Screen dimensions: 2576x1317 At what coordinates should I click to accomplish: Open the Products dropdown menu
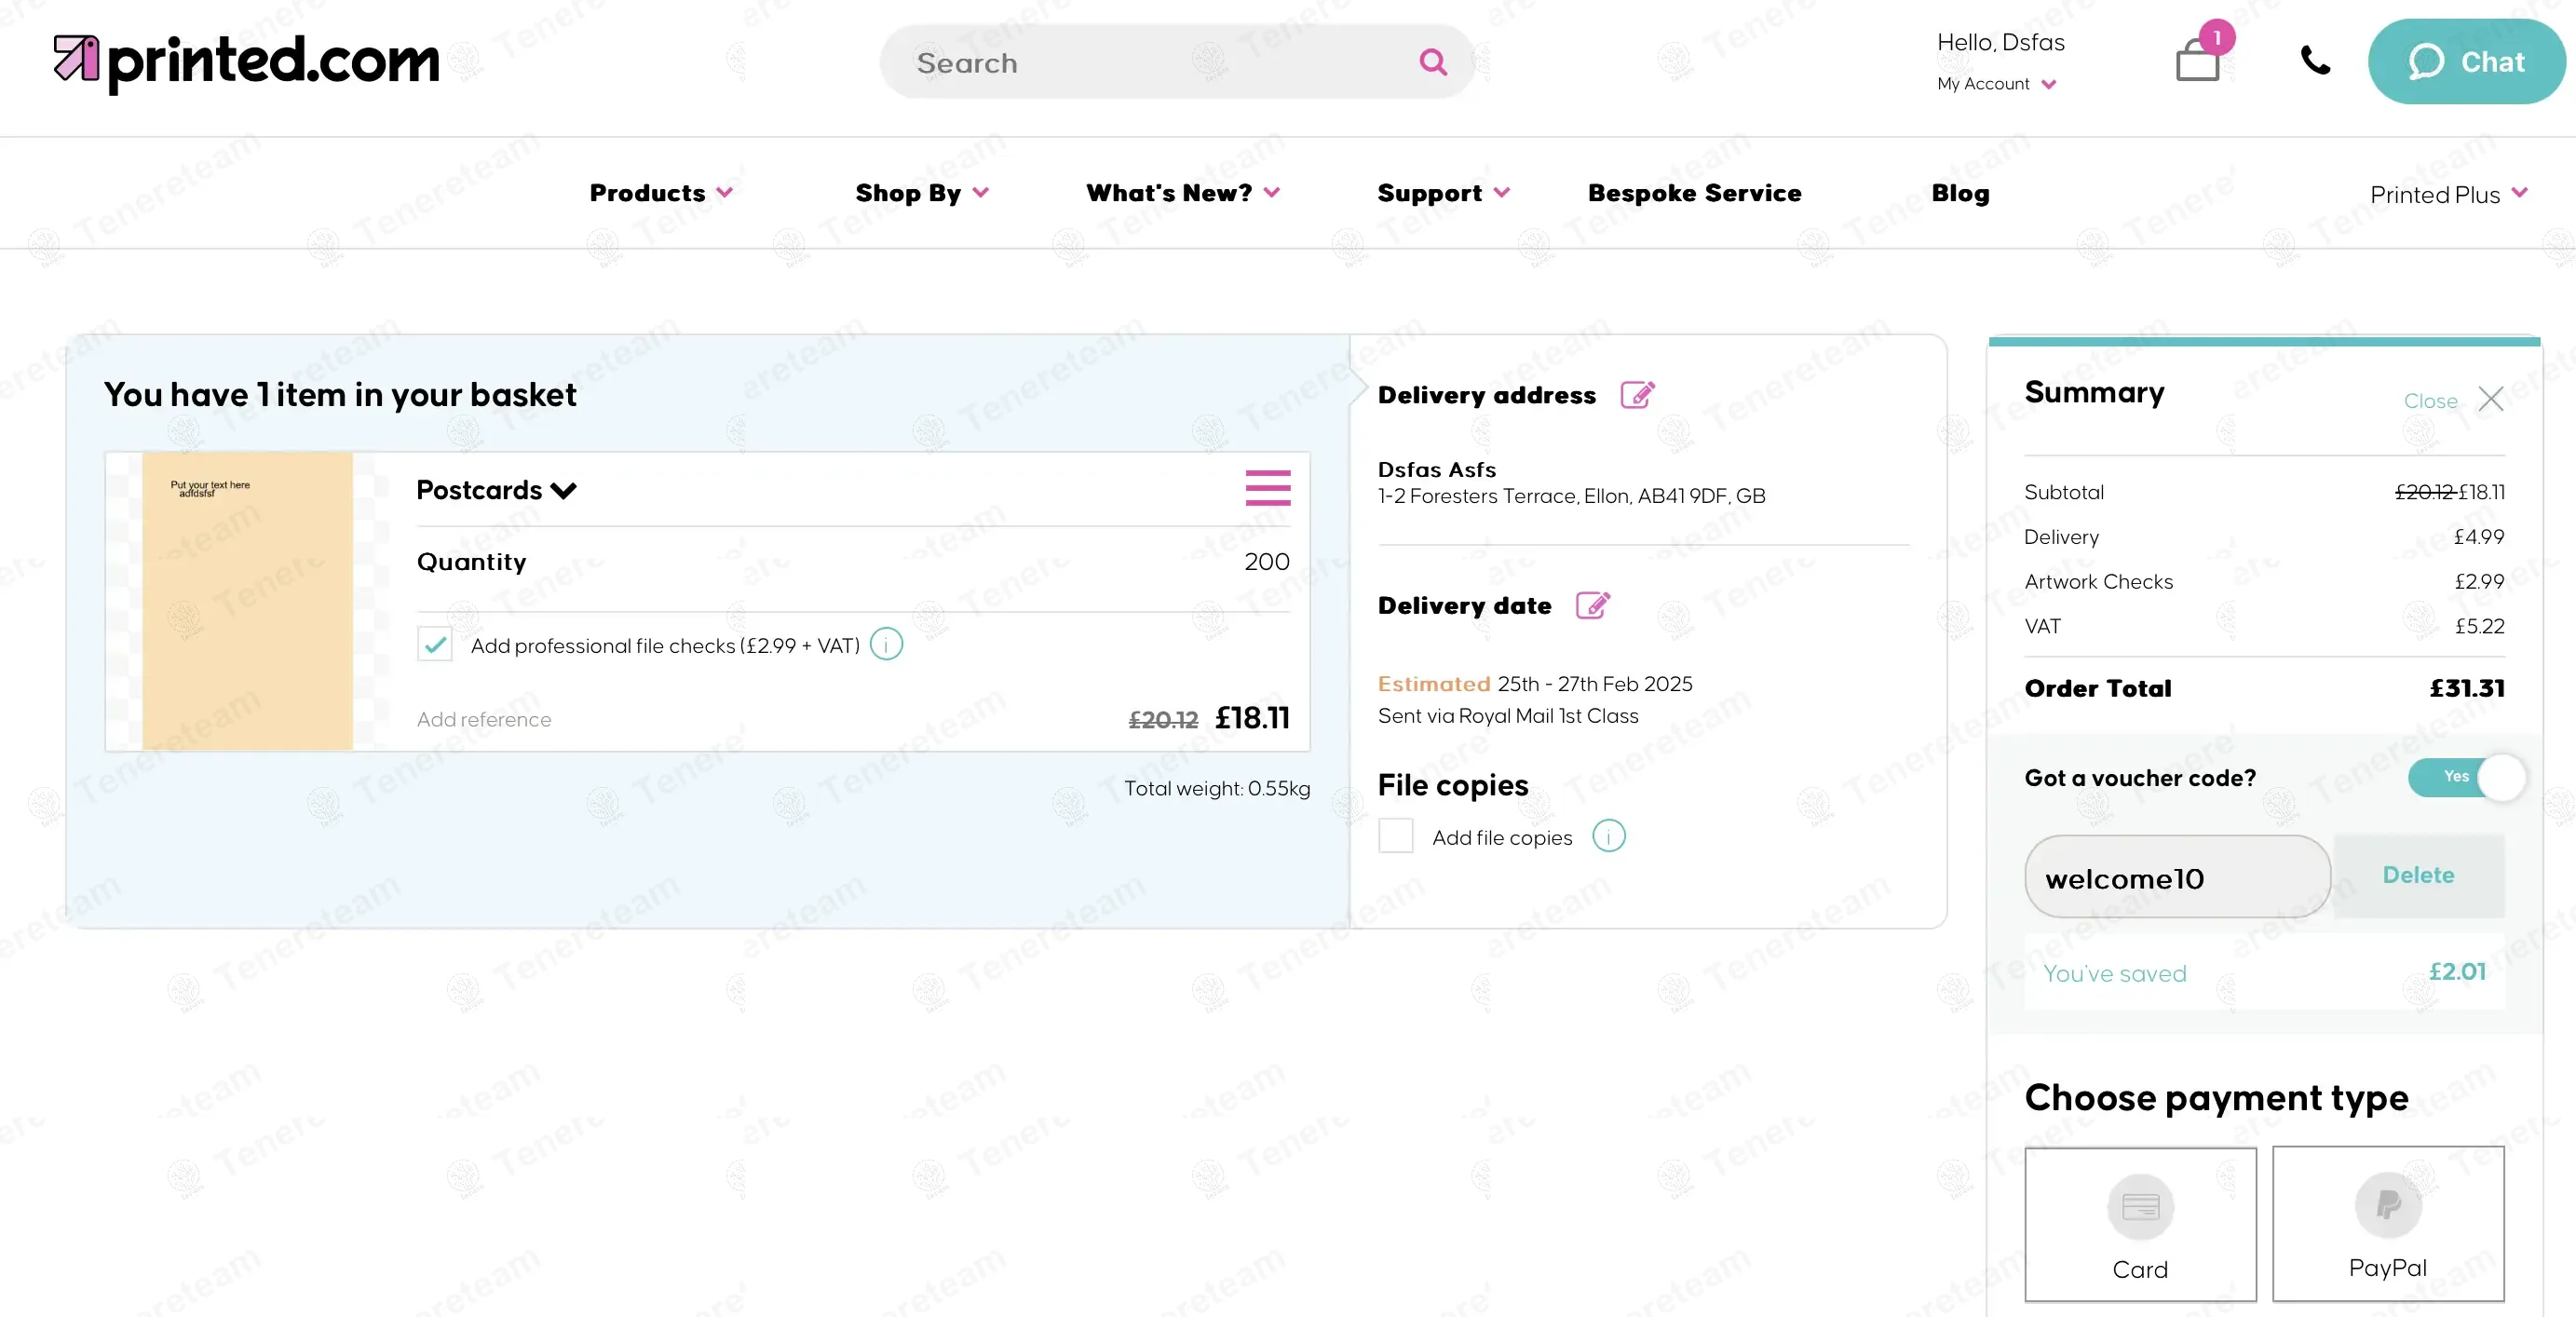[659, 193]
